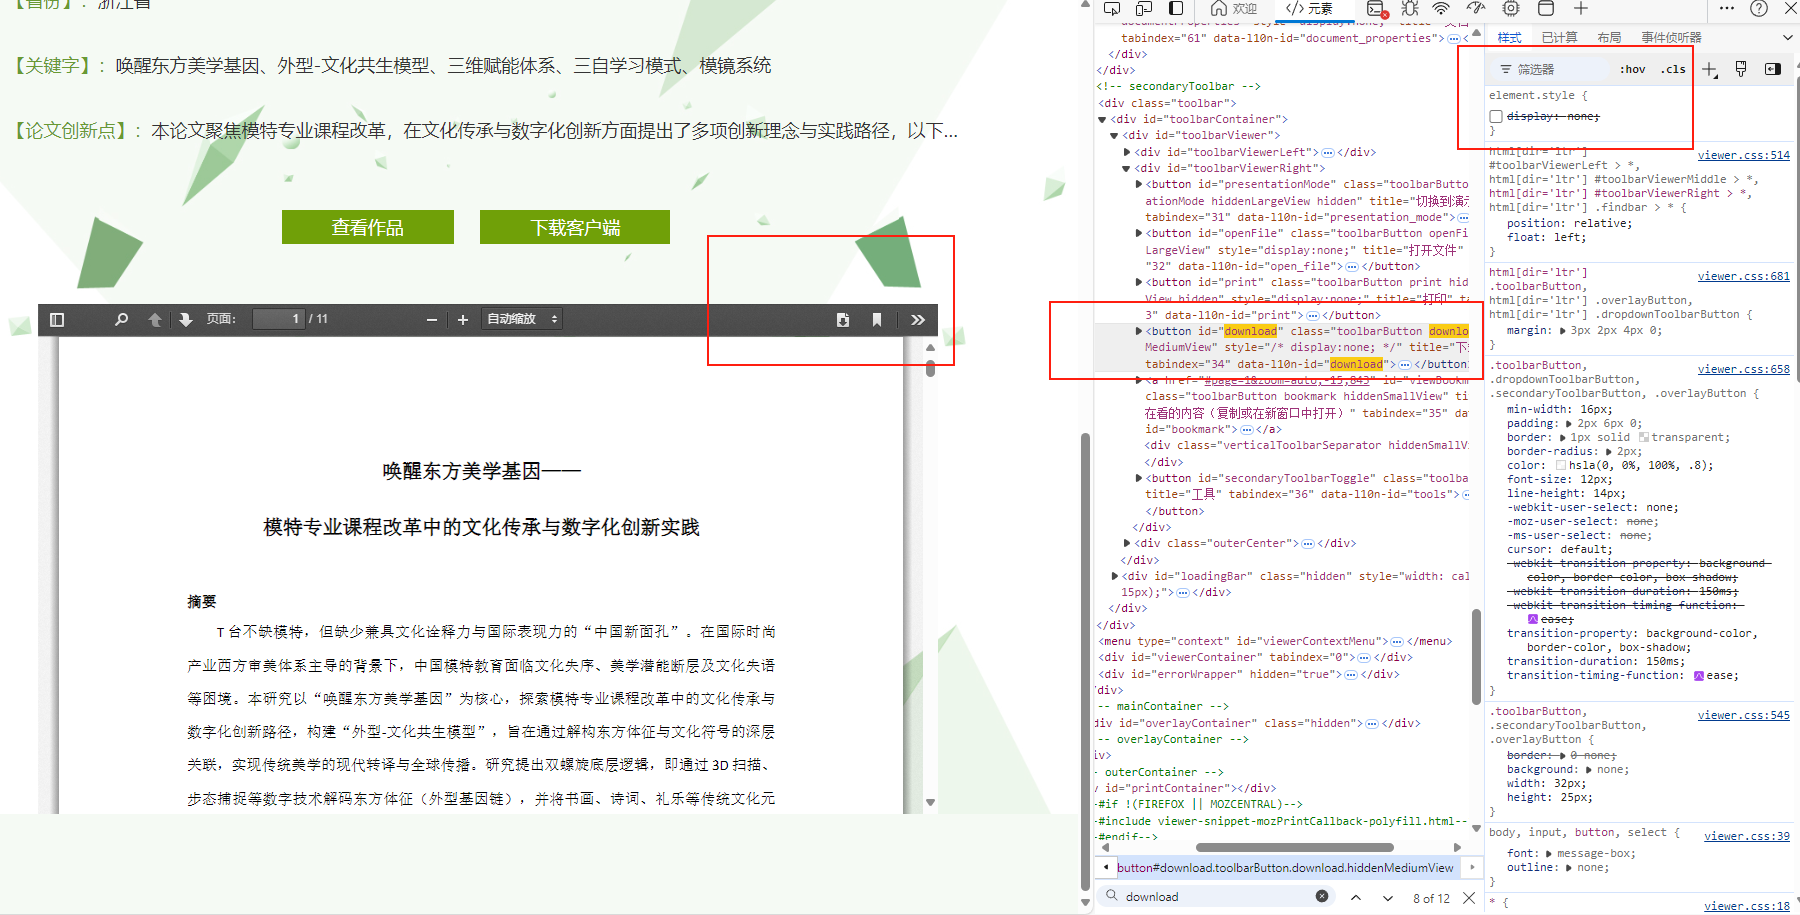The height and width of the screenshot is (915, 1800).
Task: Switch to the 已计算 tab
Action: 1559,38
